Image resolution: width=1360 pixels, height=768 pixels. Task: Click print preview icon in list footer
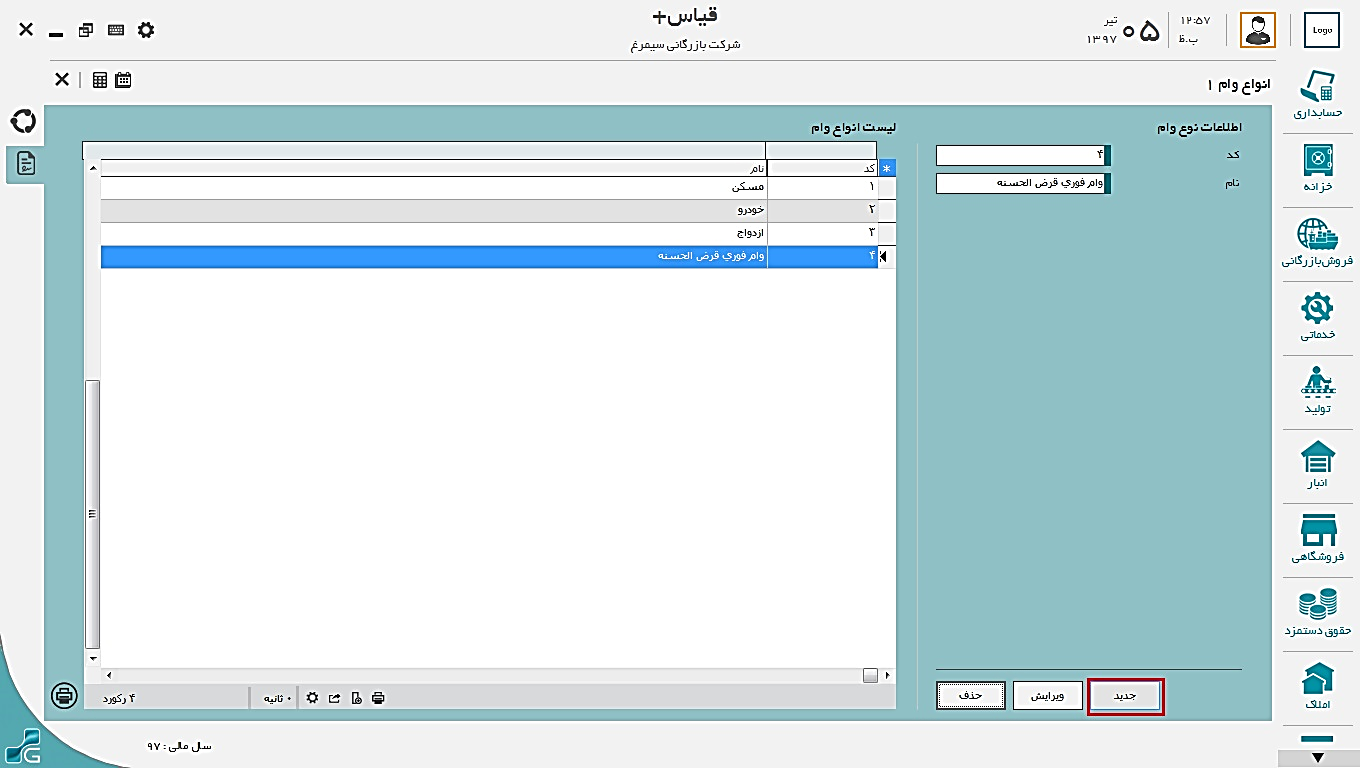click(357, 698)
